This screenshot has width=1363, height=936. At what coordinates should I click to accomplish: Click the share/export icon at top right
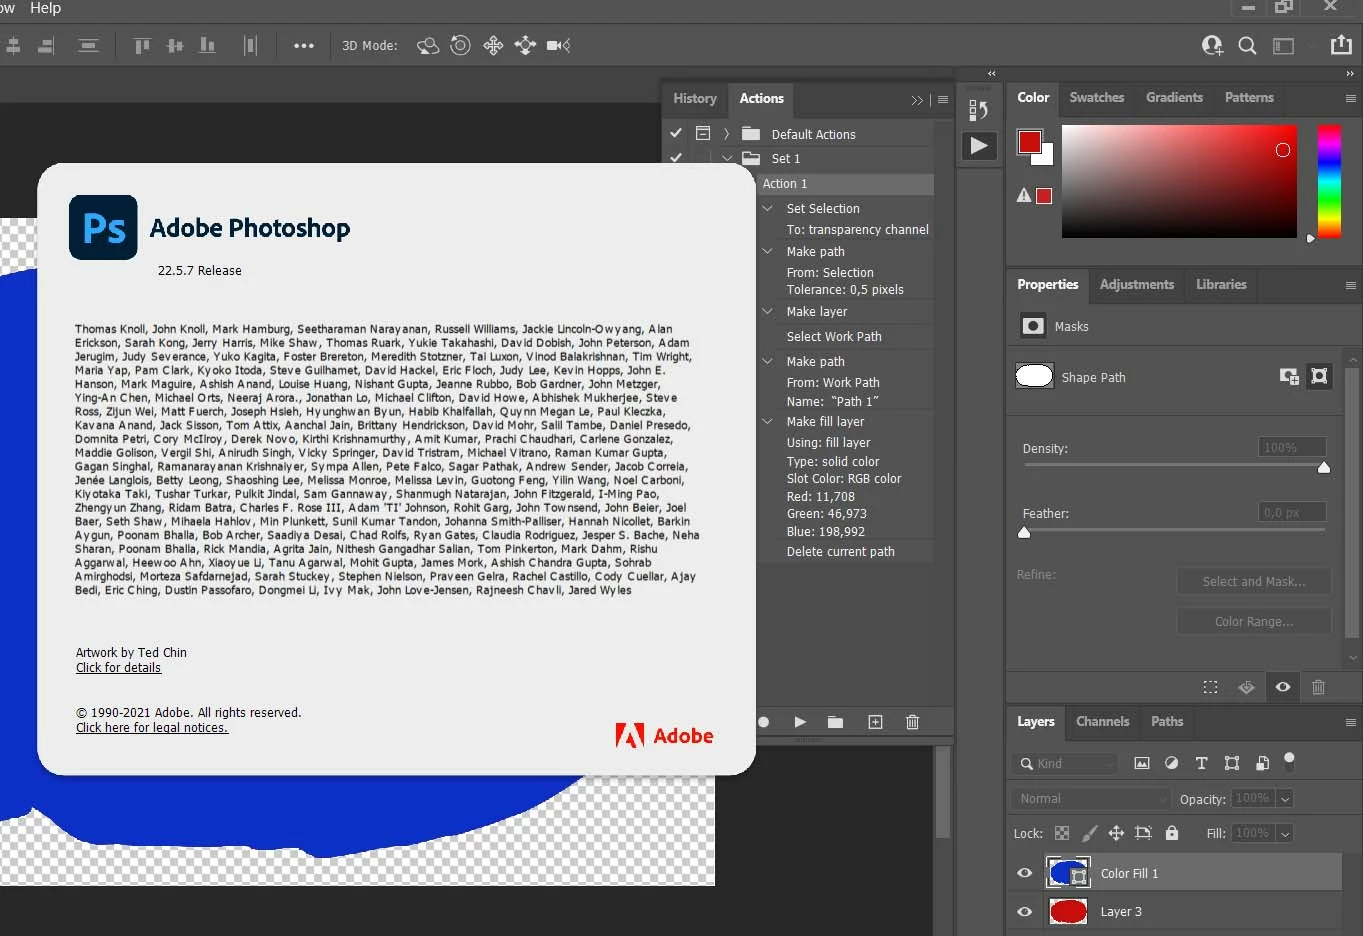[x=1341, y=45]
